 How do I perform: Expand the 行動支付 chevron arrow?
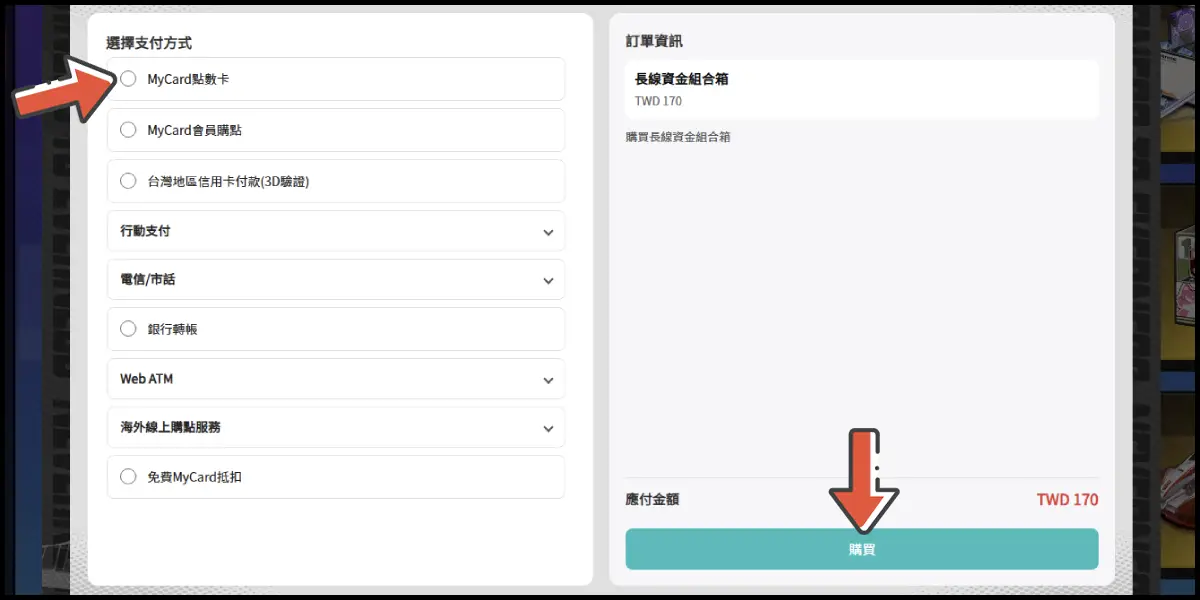pos(548,232)
